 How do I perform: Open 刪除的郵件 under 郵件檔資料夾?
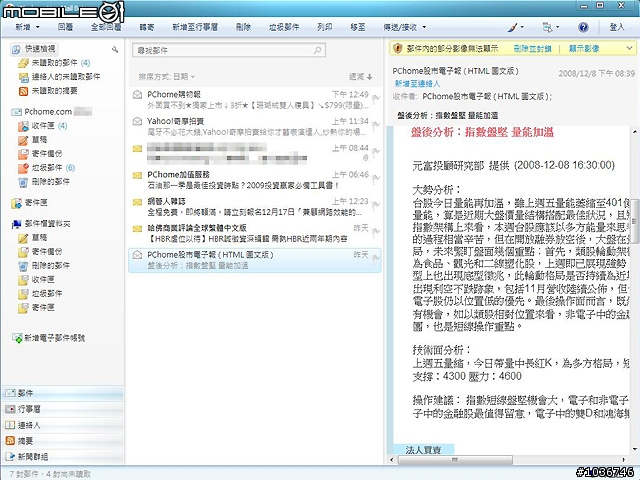click(x=44, y=265)
